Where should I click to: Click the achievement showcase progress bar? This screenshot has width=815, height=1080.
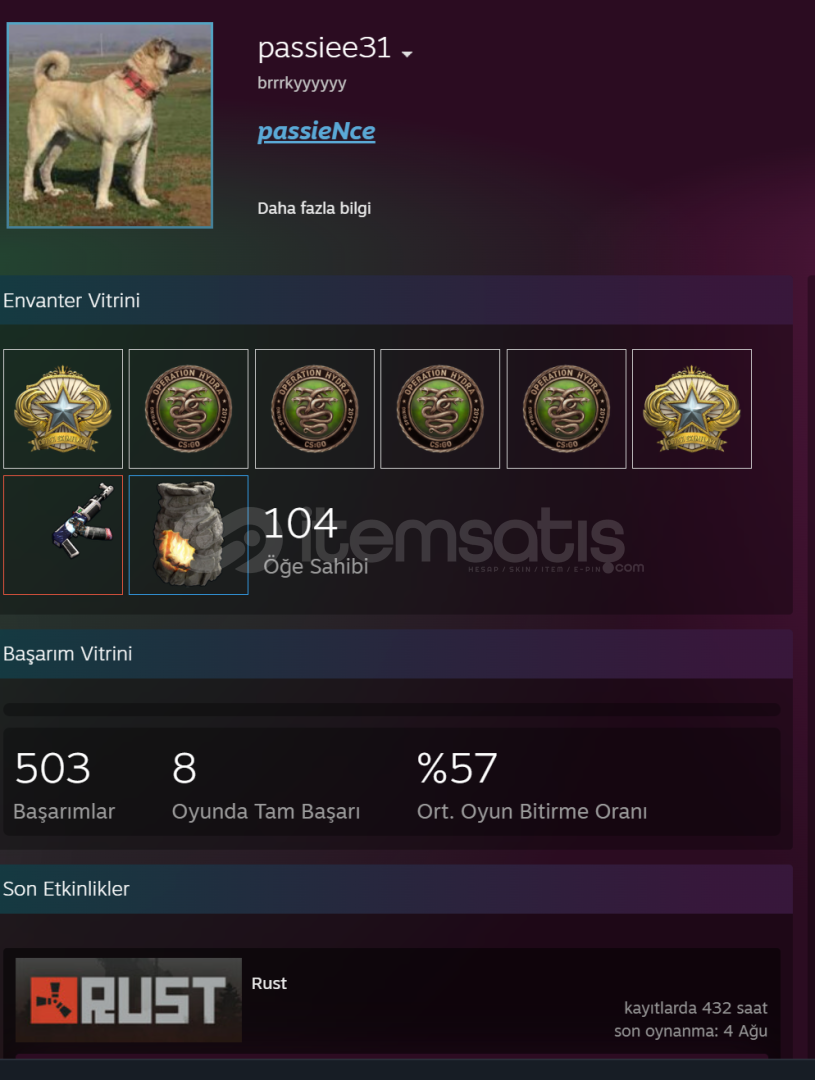pos(392,709)
